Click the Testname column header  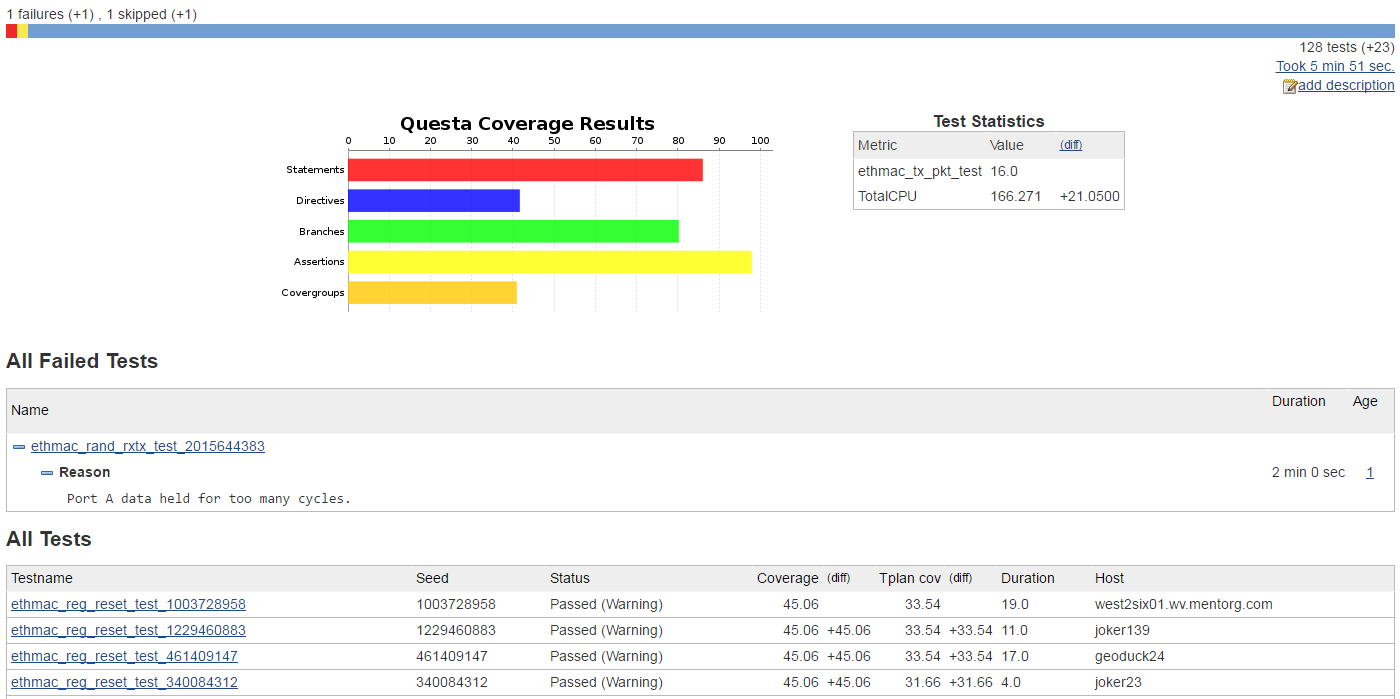[42, 578]
